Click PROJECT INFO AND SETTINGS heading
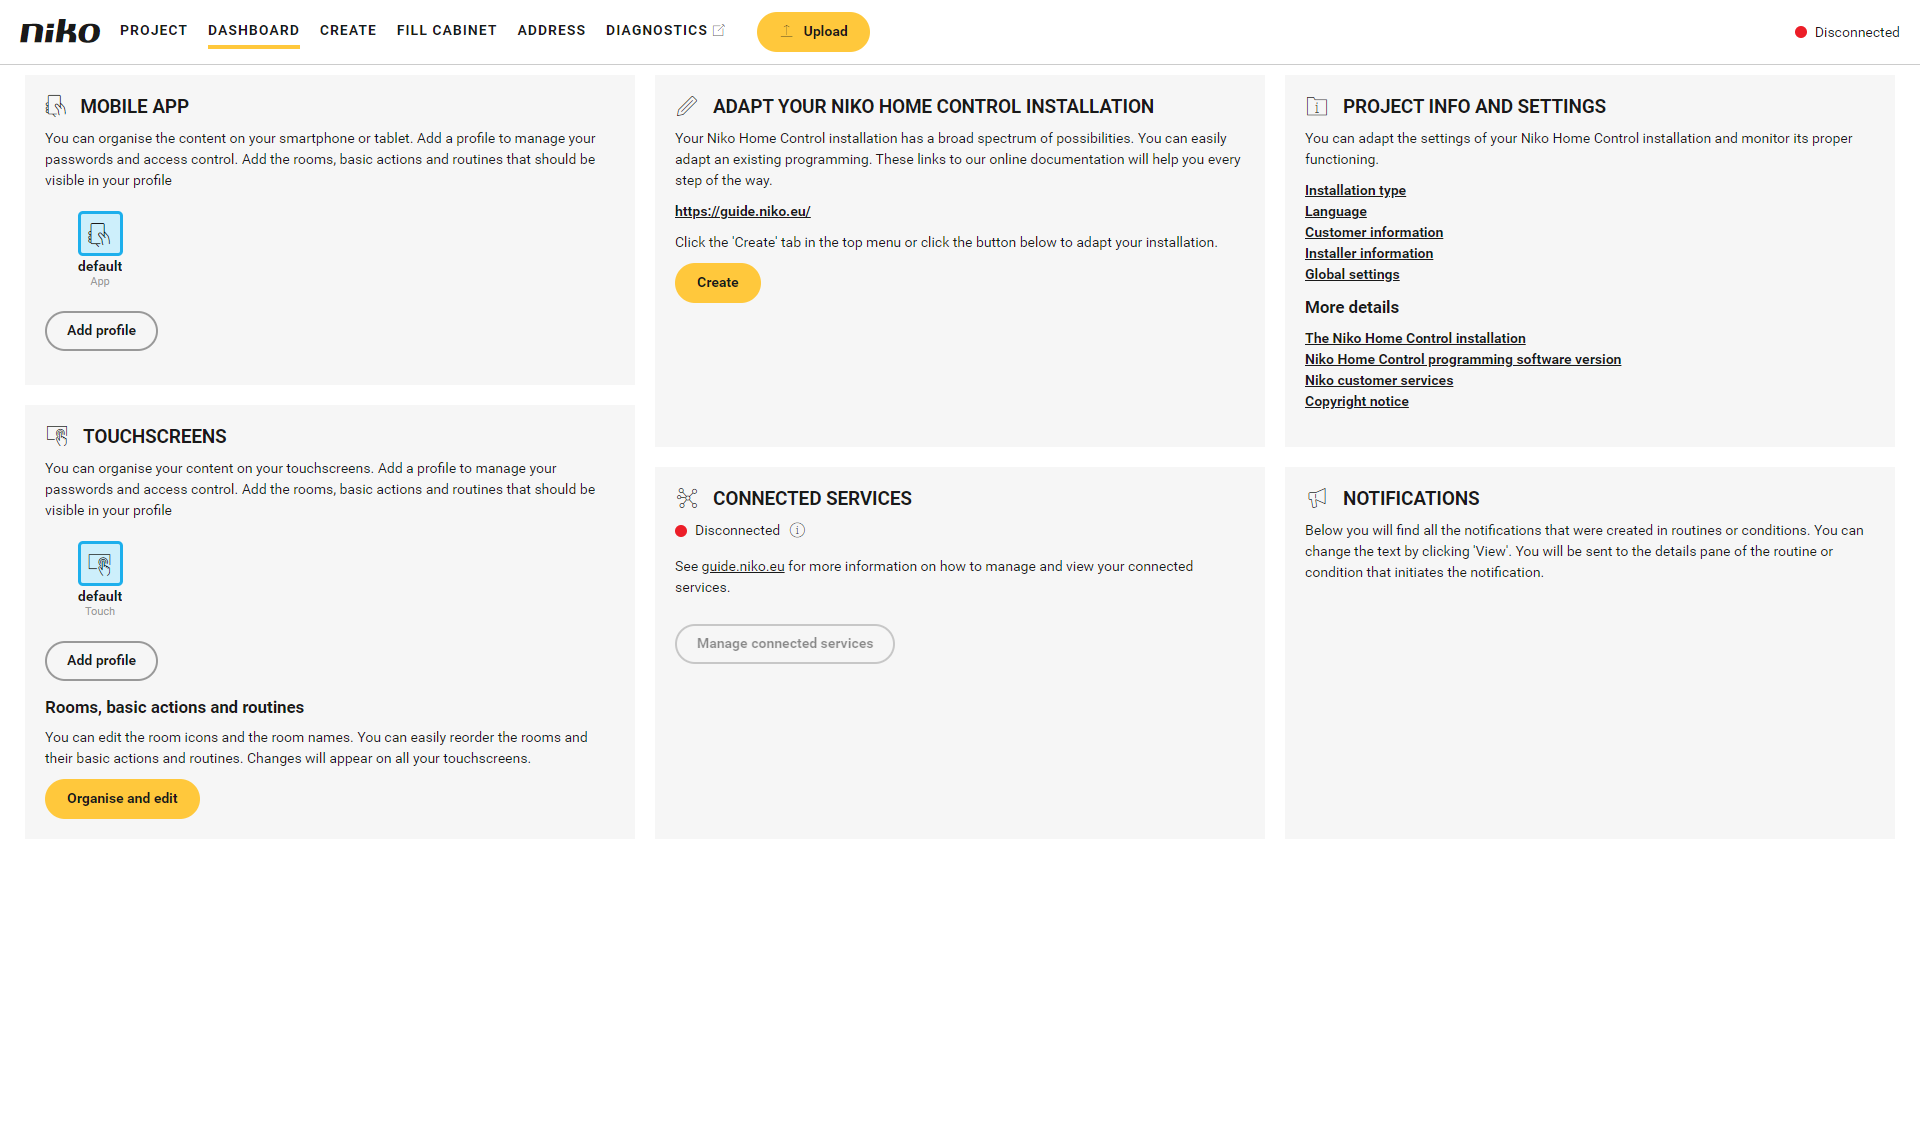1920x1137 pixels. (x=1474, y=106)
